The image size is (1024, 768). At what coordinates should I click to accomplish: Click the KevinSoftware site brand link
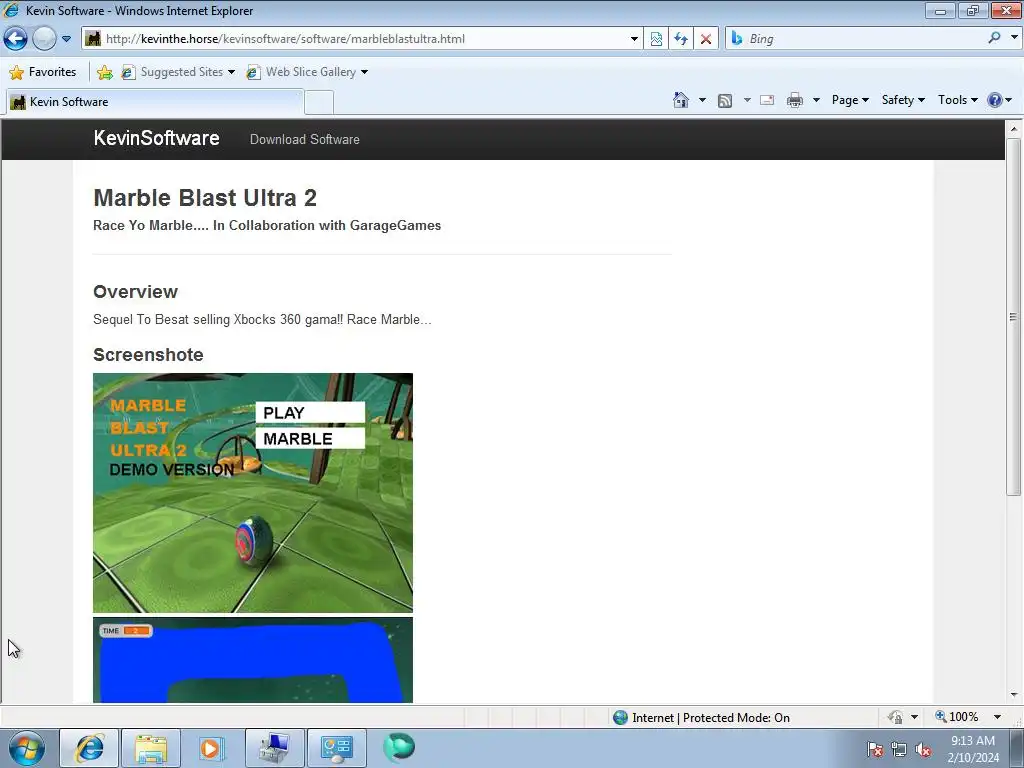pyautogui.click(x=156, y=138)
